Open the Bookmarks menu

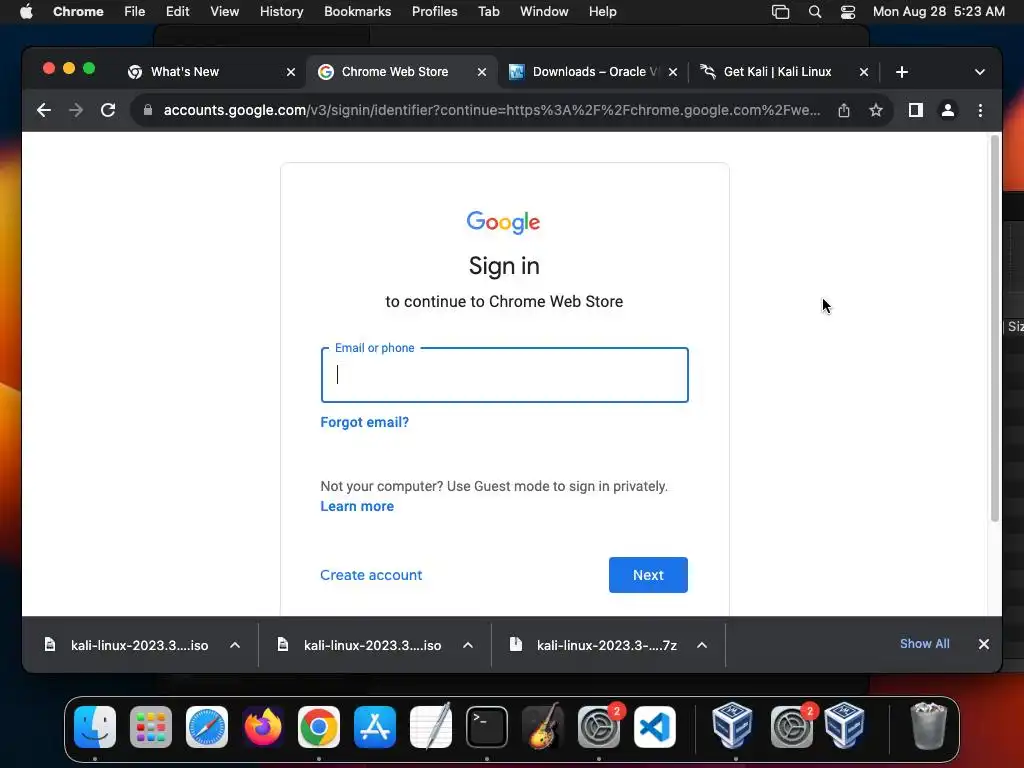[x=357, y=12]
